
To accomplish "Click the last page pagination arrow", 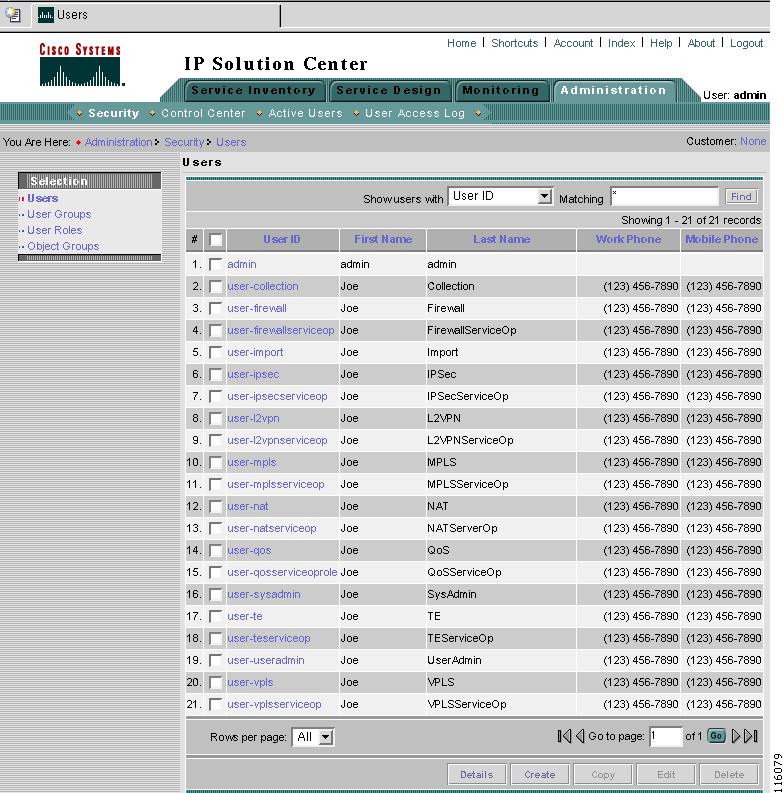I will coord(751,736).
